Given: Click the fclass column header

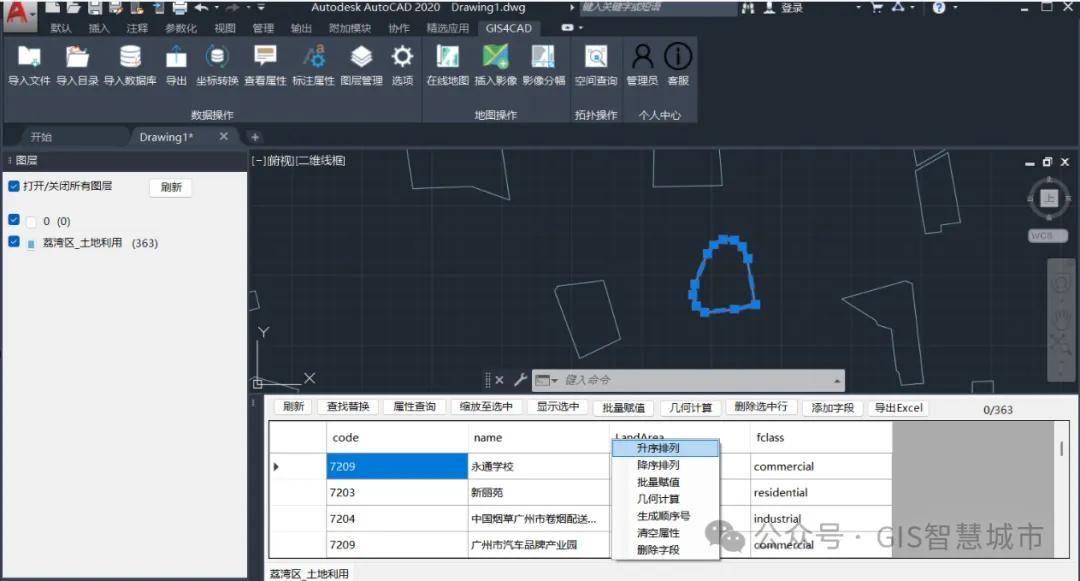Looking at the screenshot, I should [x=821, y=437].
